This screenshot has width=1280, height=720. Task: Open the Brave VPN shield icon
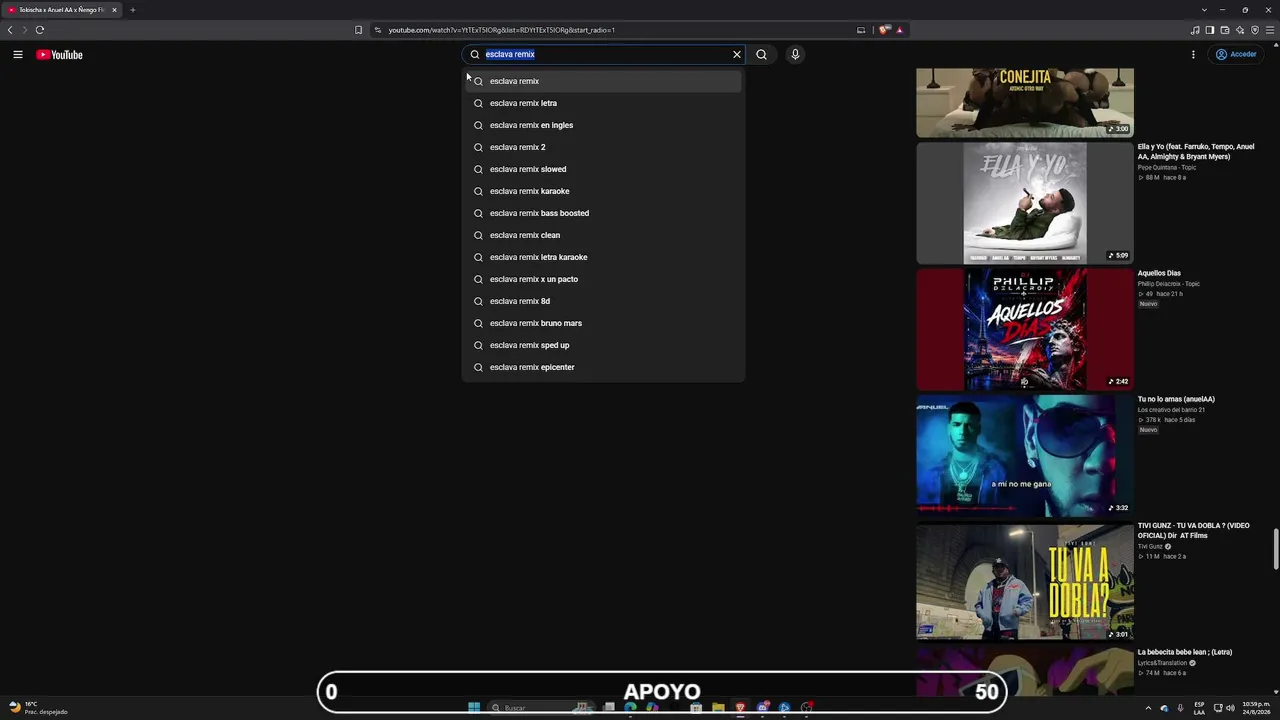click(1255, 30)
